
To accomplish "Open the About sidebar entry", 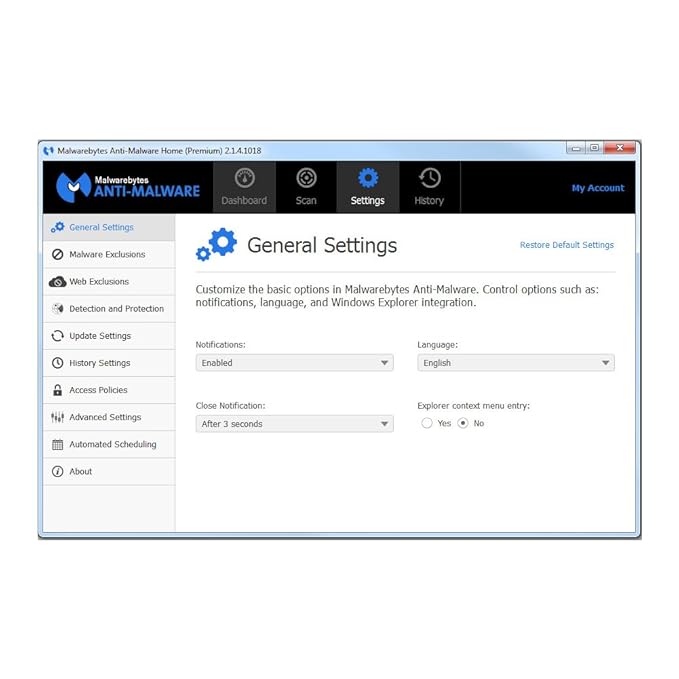I will [109, 472].
